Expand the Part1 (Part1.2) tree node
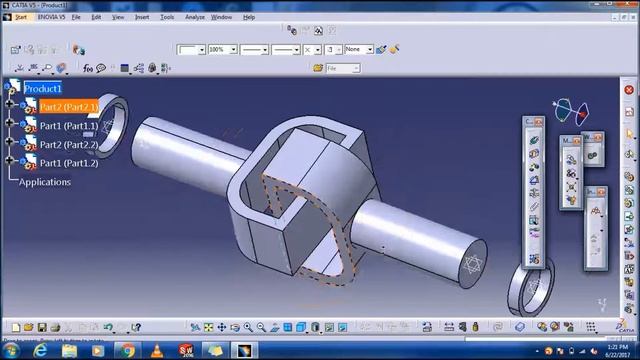 coord(9,160)
